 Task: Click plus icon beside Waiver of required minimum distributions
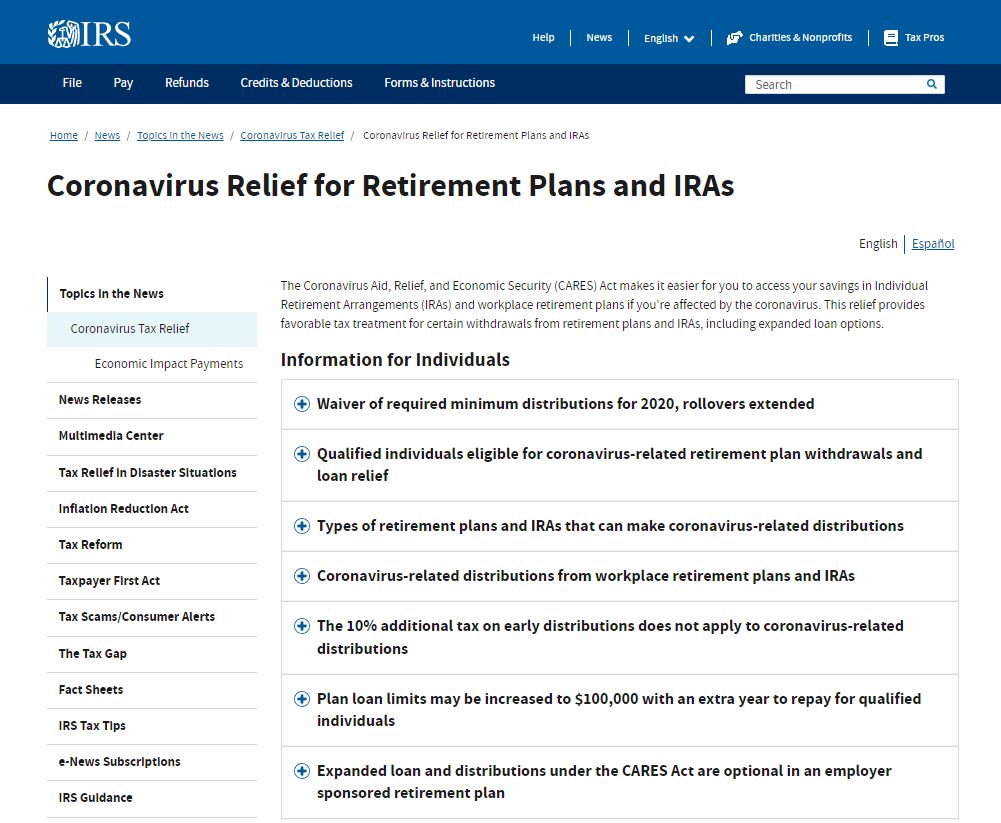pyautogui.click(x=302, y=404)
